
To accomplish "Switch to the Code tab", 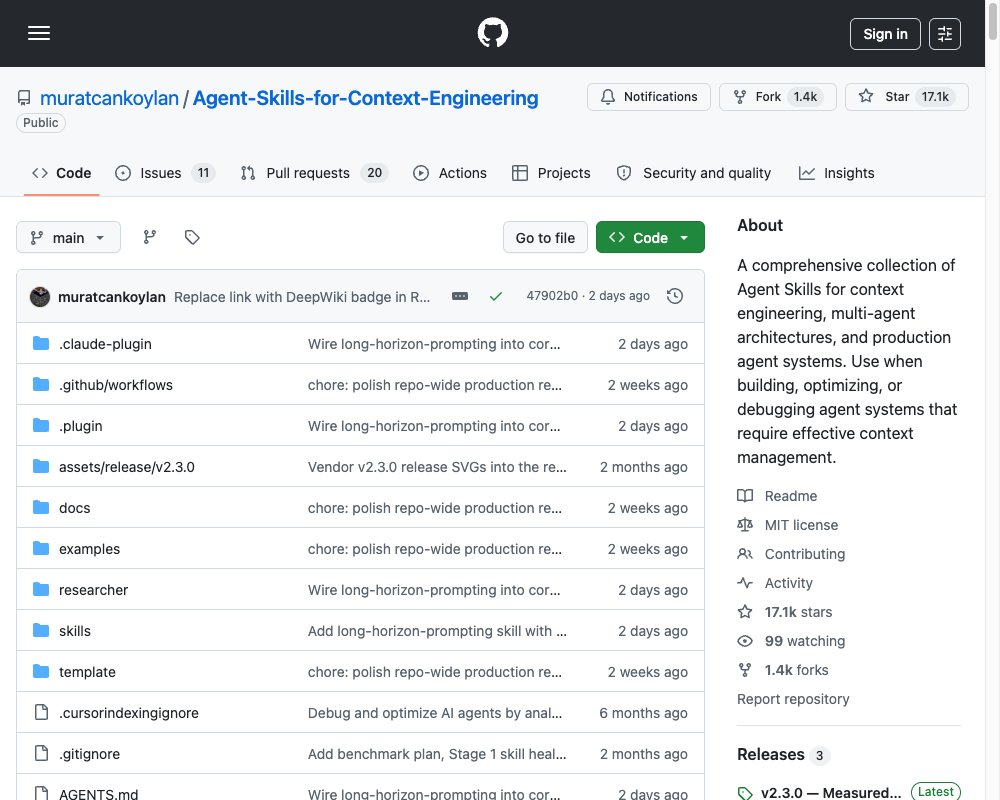I will coord(61,173).
